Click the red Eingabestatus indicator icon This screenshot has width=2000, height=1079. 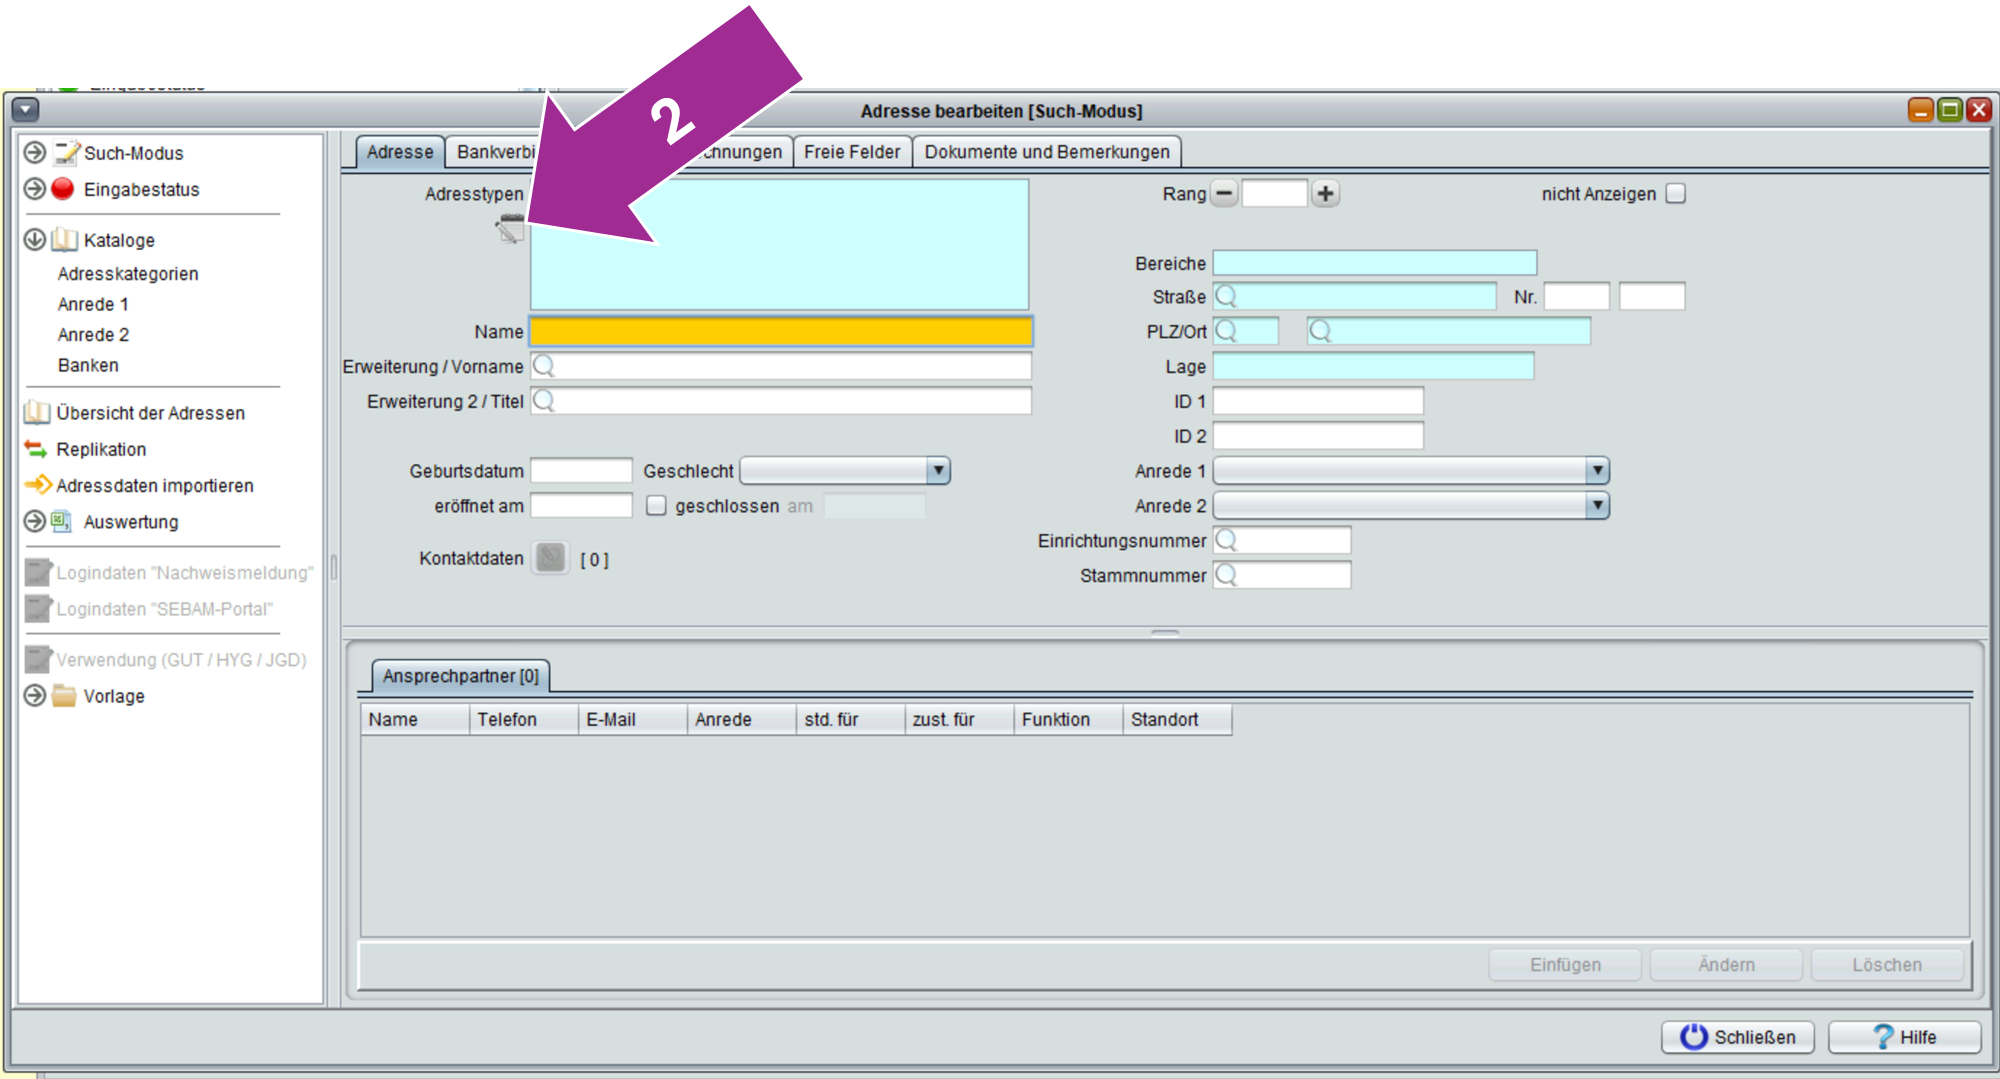pyautogui.click(x=63, y=189)
